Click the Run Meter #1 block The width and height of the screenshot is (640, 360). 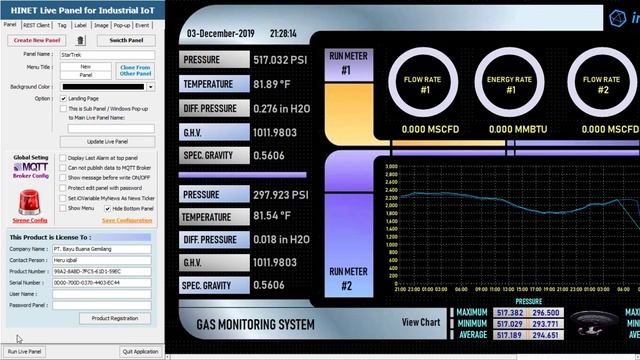349,64
